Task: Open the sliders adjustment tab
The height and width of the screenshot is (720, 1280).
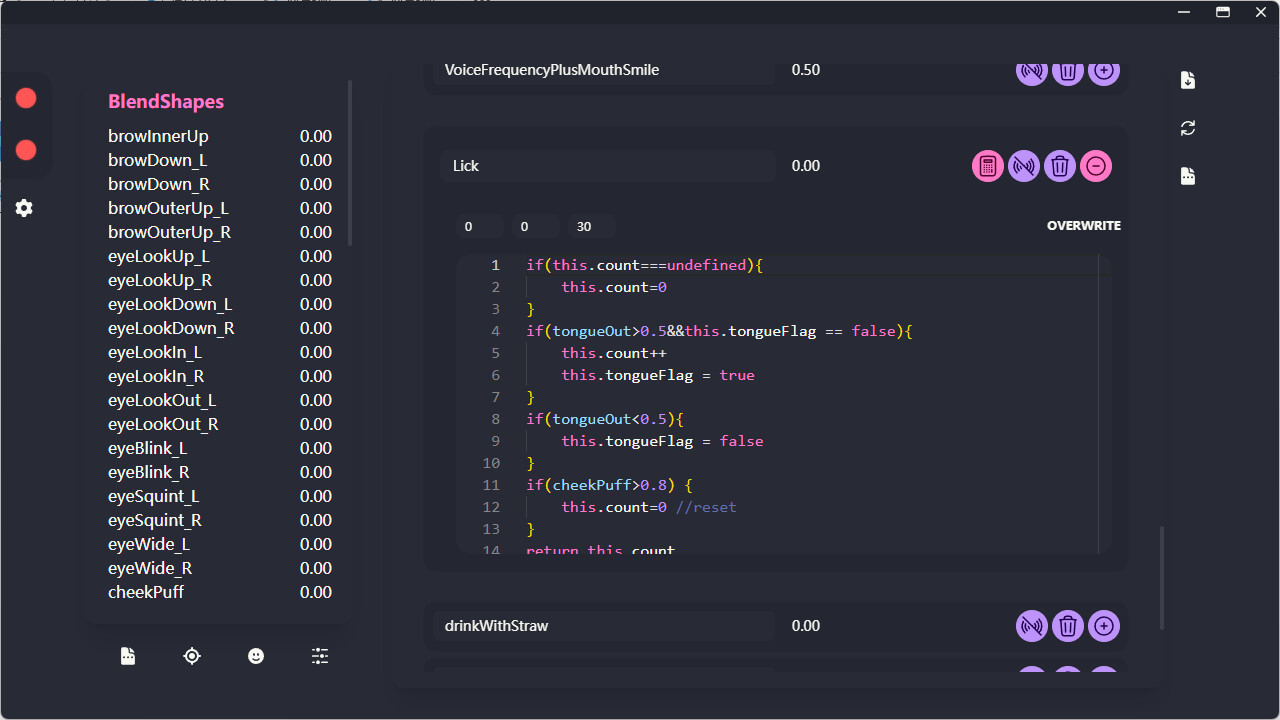Action: pyautogui.click(x=320, y=656)
